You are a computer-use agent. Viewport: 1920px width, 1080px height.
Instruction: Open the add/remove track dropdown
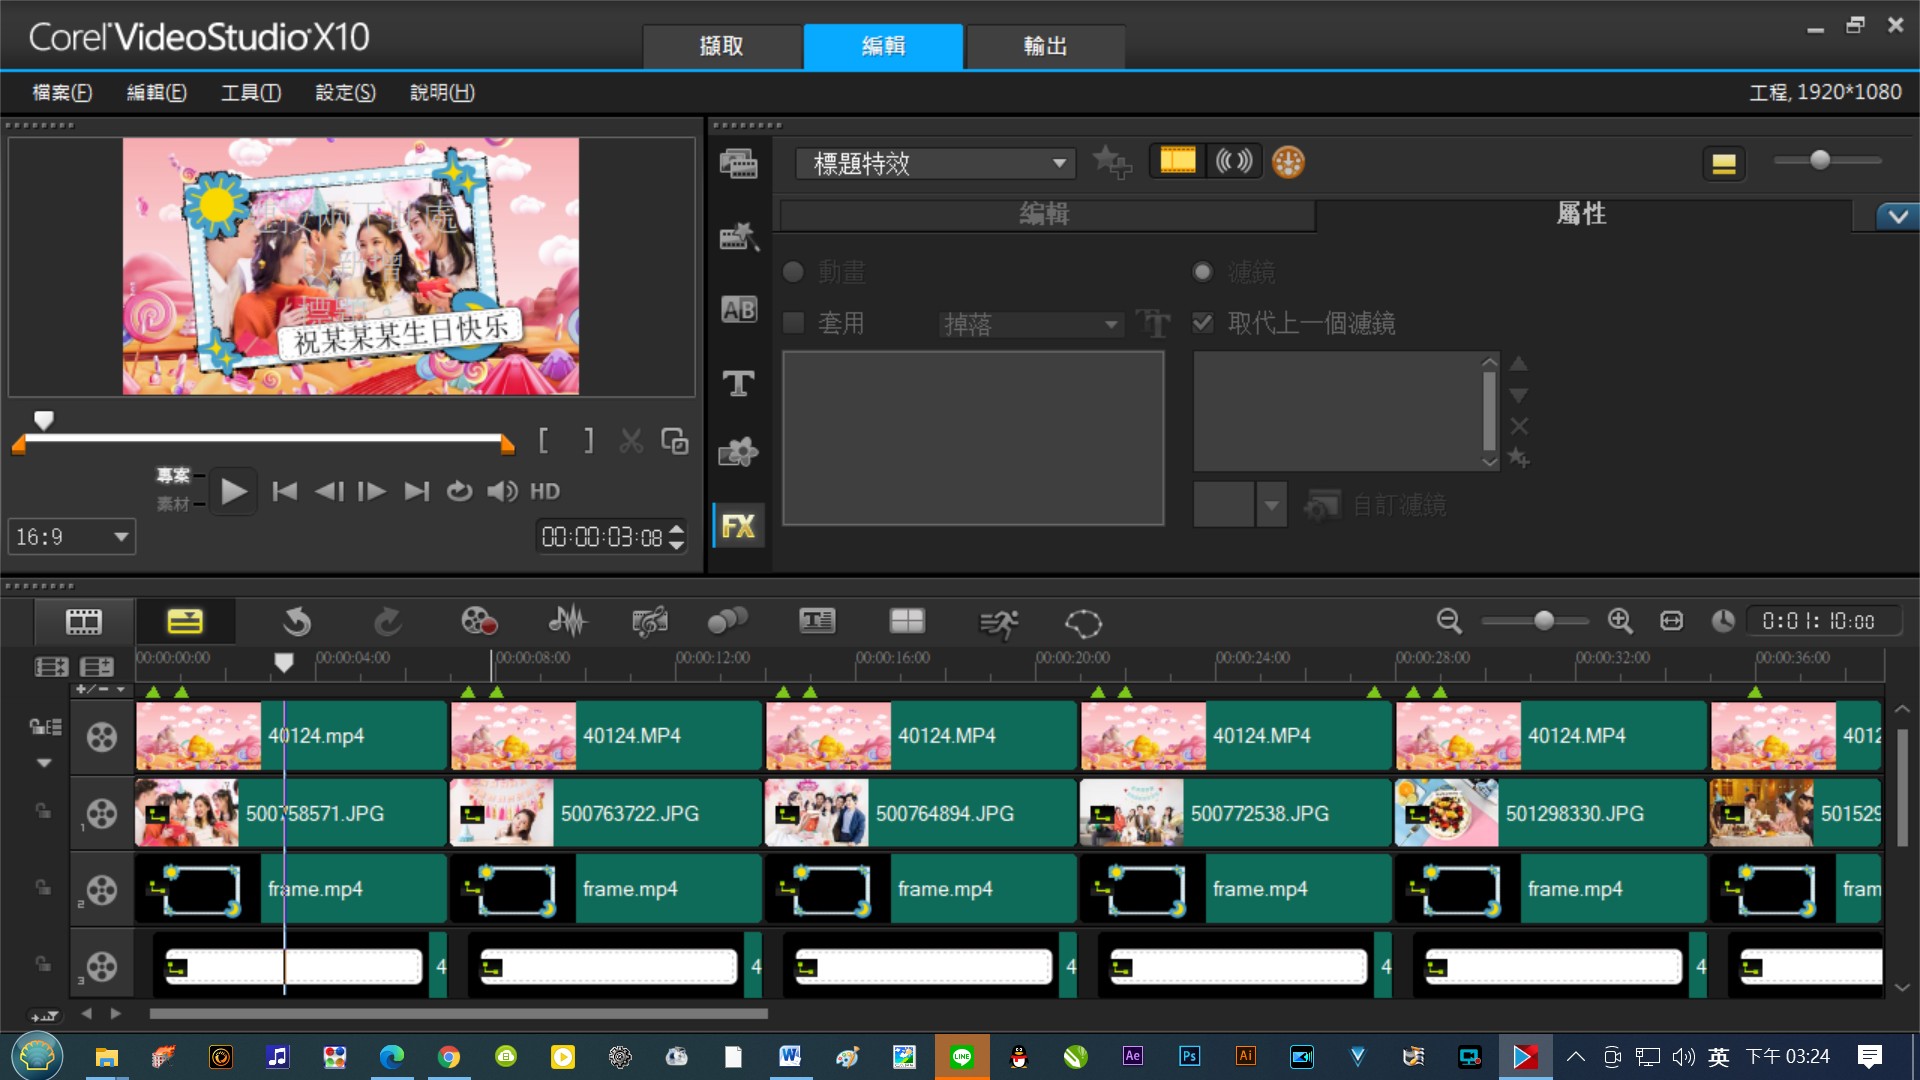point(101,690)
